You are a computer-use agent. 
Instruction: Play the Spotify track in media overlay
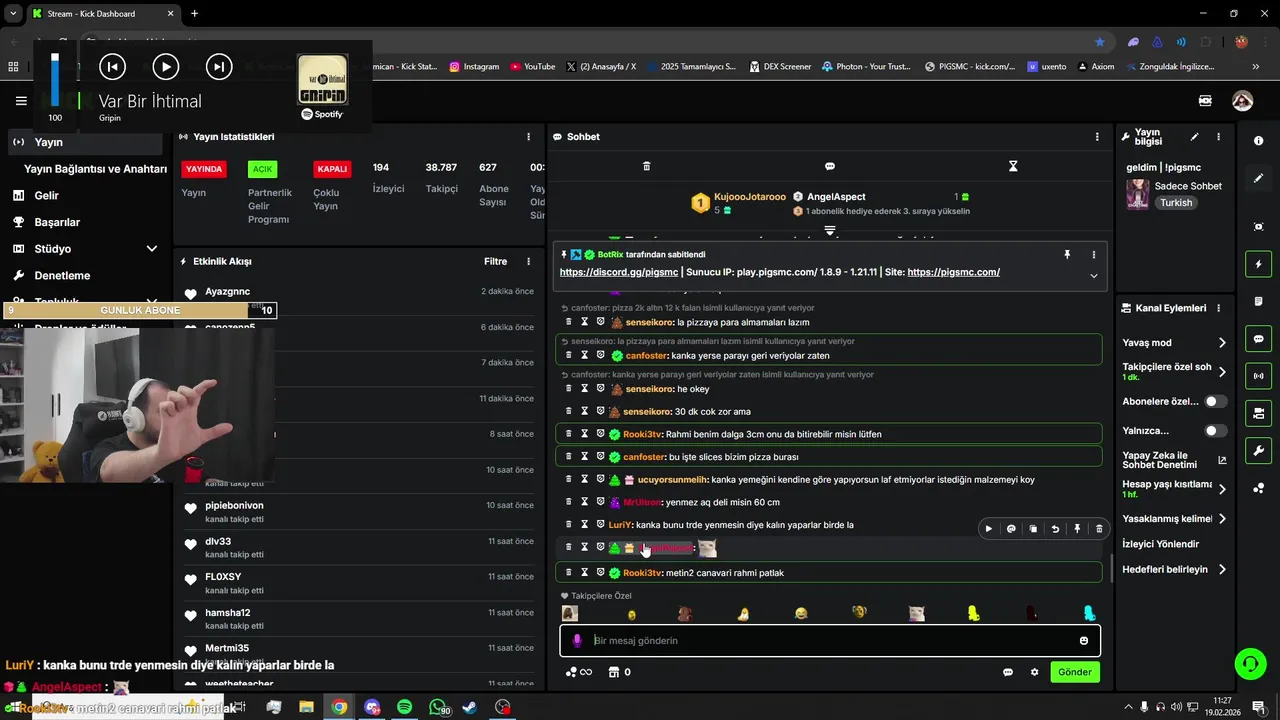(165, 67)
